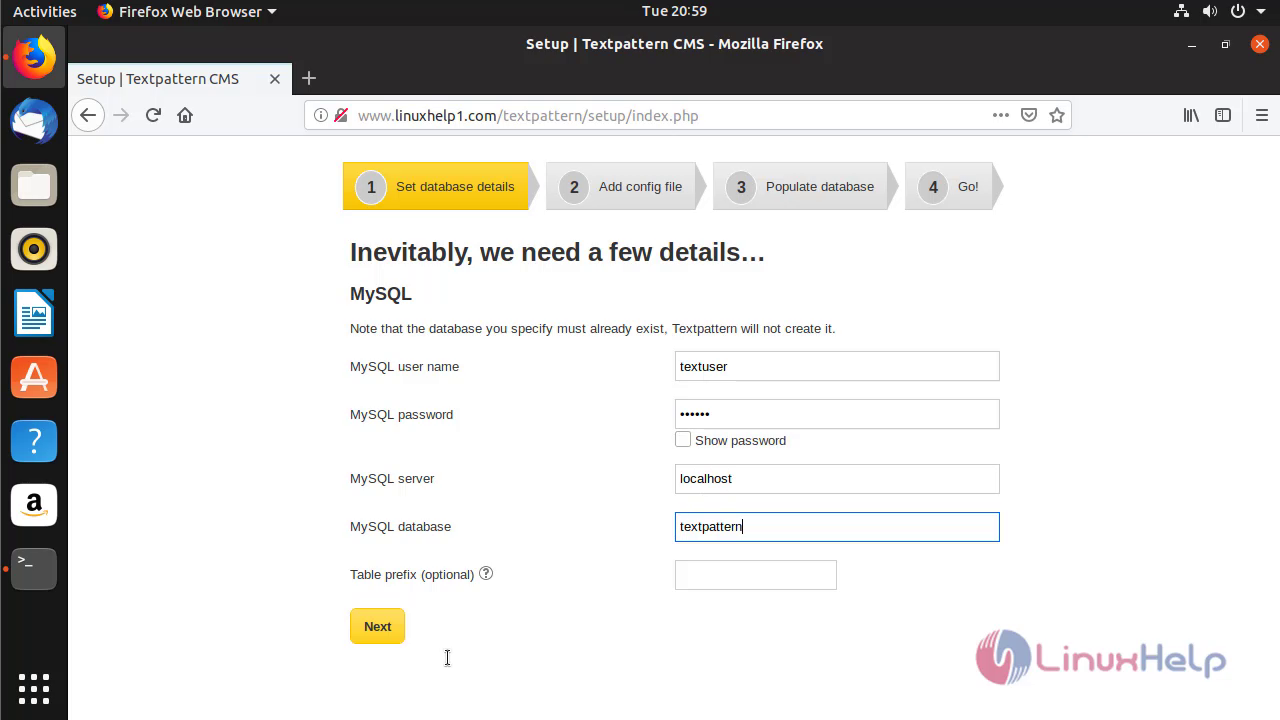
Task: Select the Setup | Textpattern CMS tab
Action: pyautogui.click(x=180, y=79)
